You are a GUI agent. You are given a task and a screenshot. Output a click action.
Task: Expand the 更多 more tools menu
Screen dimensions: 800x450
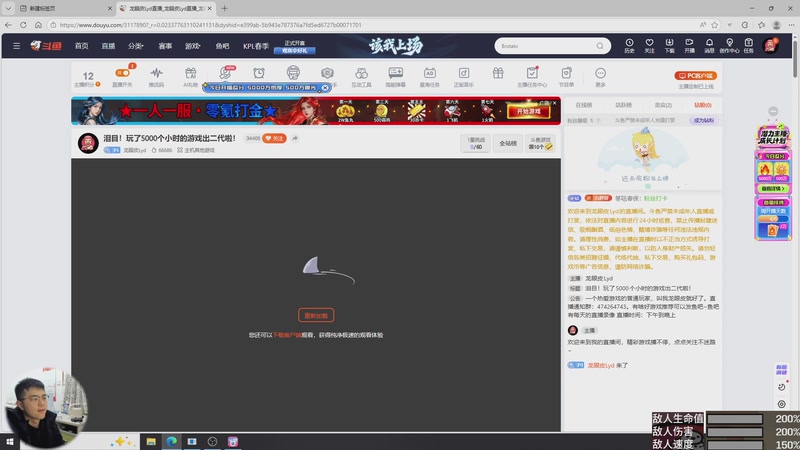point(601,77)
